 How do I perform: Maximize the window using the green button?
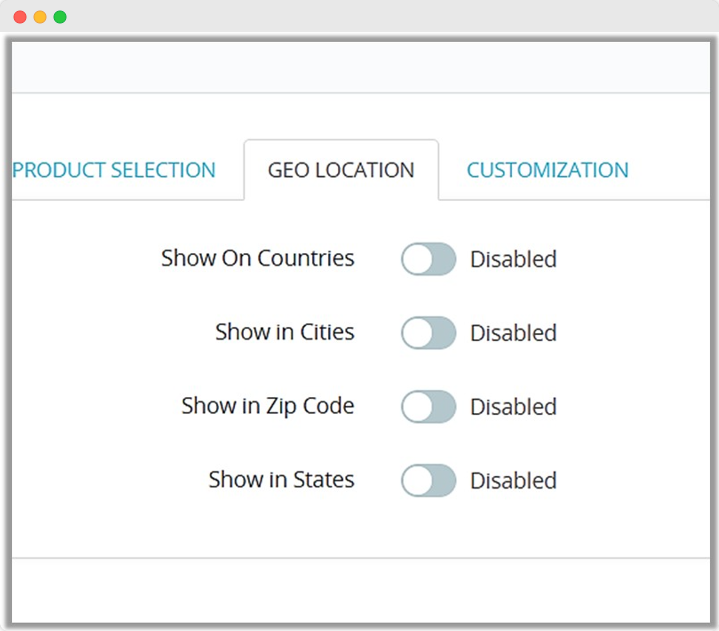point(60,17)
